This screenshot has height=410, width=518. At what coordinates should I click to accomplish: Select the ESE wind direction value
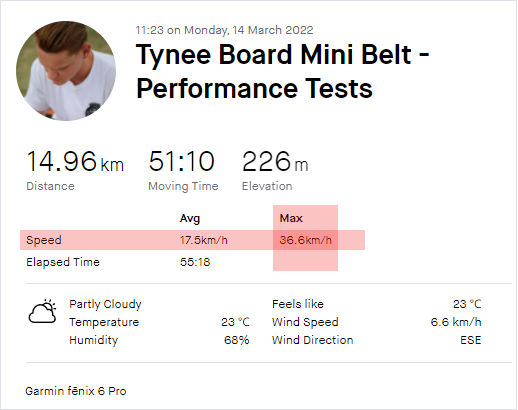(x=471, y=340)
